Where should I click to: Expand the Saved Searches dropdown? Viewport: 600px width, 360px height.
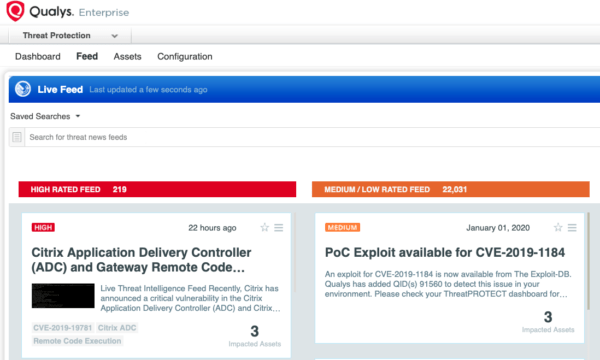(45, 116)
